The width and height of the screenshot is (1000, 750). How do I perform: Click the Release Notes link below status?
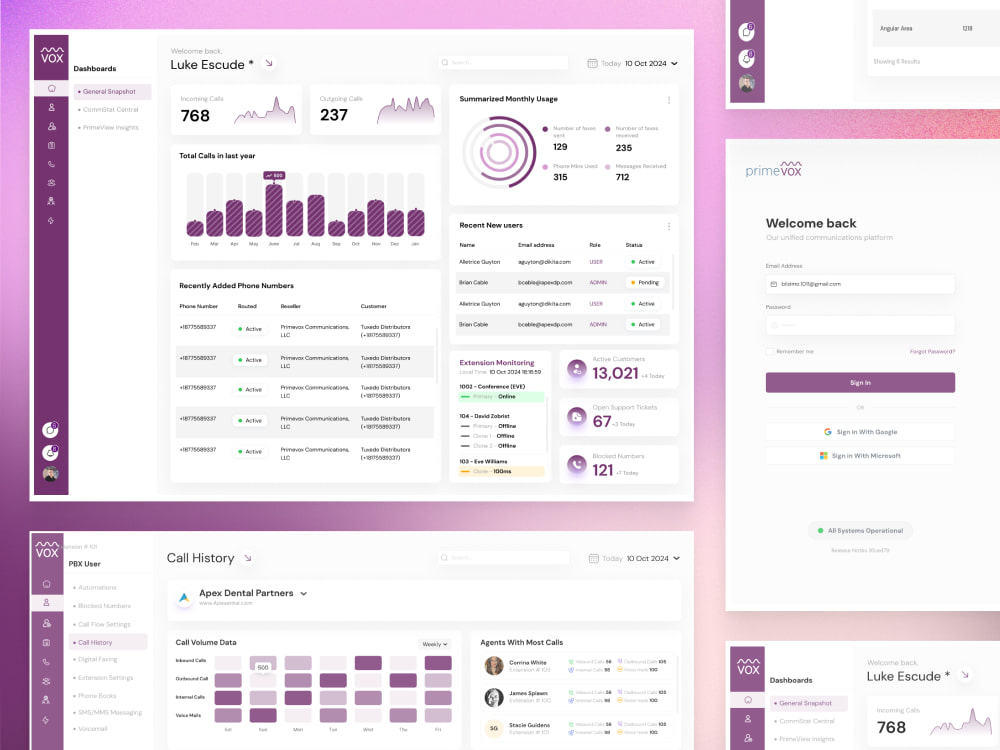[x=860, y=550]
